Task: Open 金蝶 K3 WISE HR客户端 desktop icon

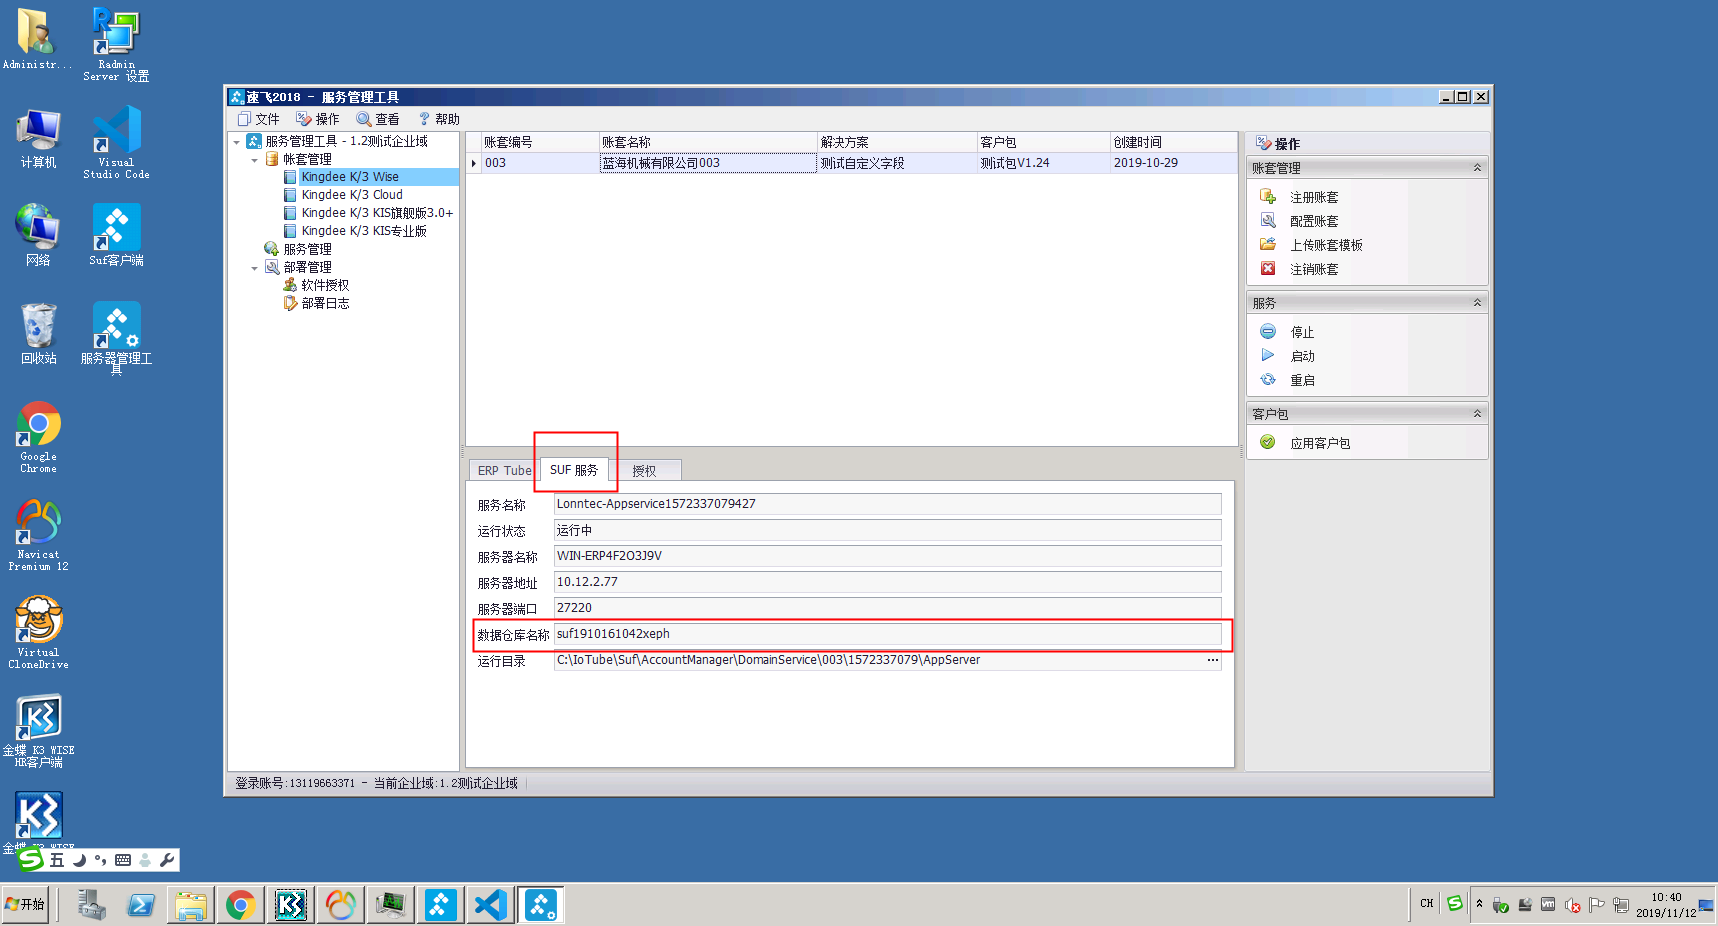Action: pos(38,730)
